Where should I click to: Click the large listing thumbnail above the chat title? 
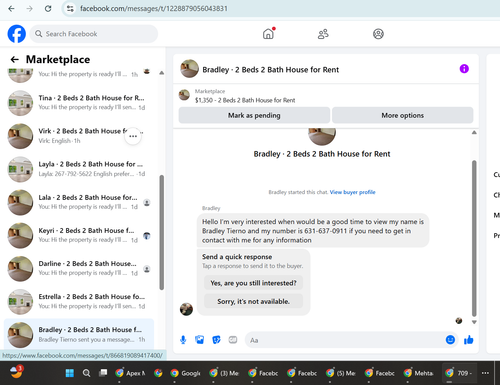(322, 137)
